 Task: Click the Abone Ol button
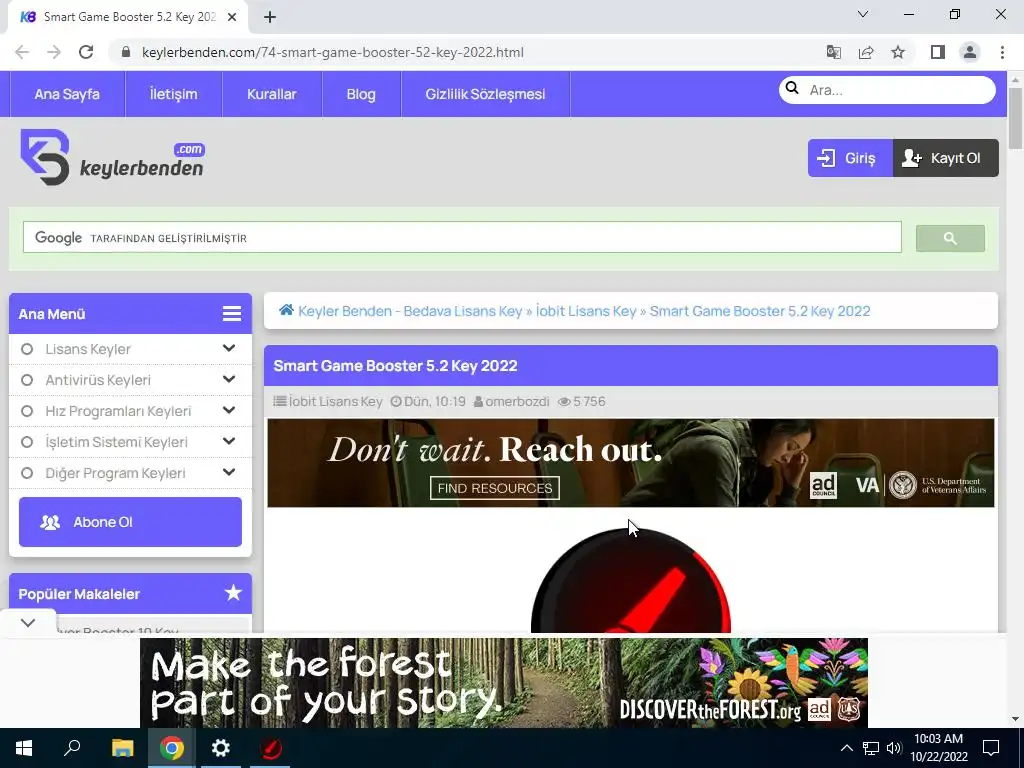(x=130, y=522)
